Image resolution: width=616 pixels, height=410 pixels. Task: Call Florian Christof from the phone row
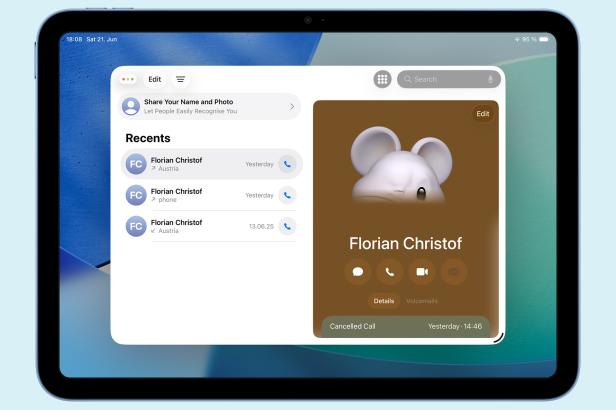[x=287, y=195]
